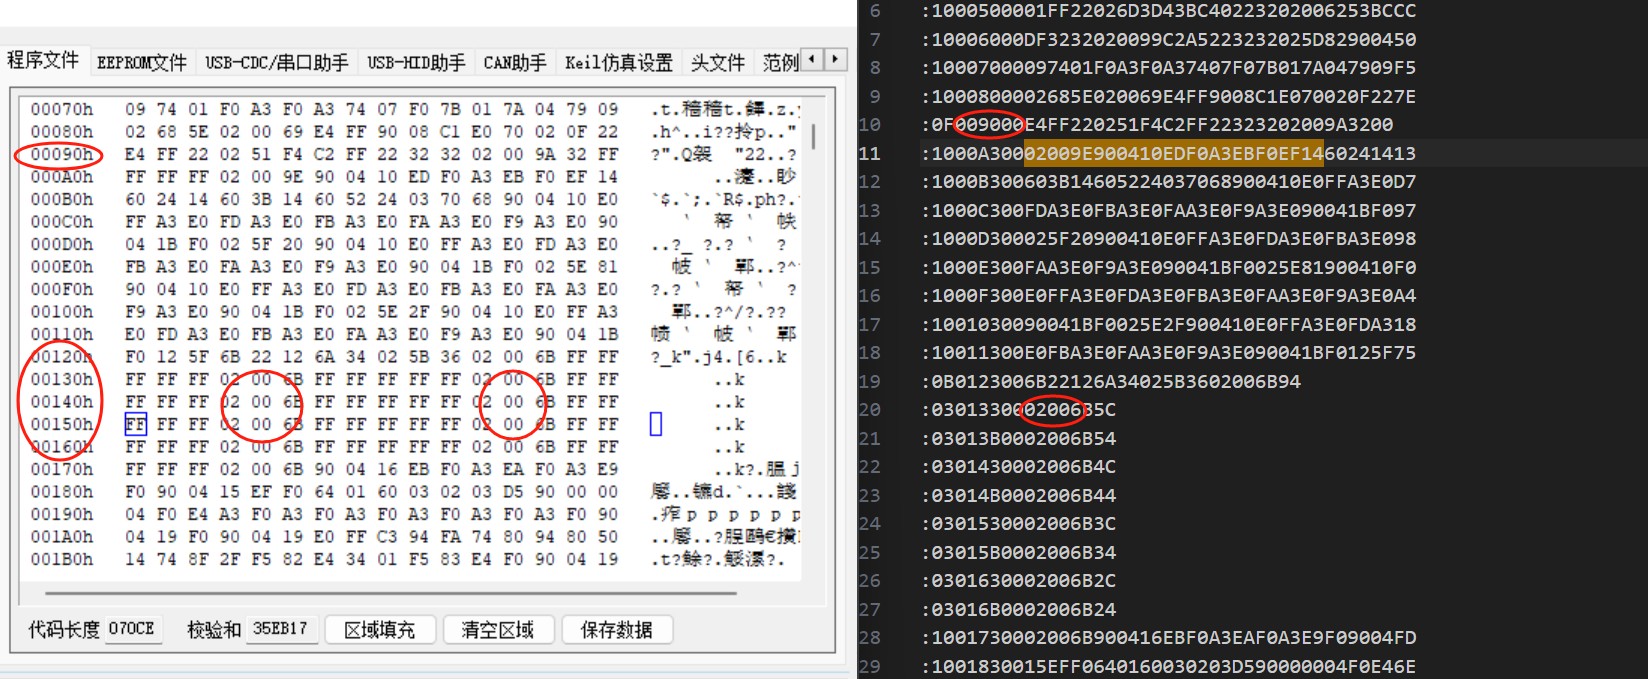Click editor line :03016B0002006B24
This screenshot has height=679, width=1648.
tap(1018, 609)
